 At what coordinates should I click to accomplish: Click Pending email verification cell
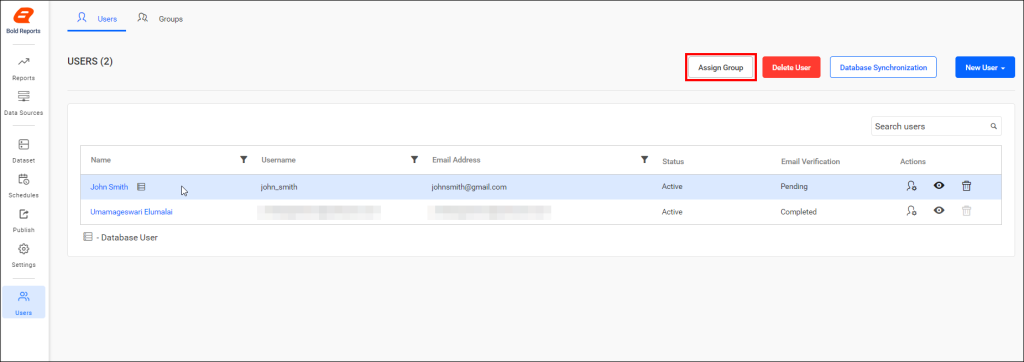pos(794,187)
